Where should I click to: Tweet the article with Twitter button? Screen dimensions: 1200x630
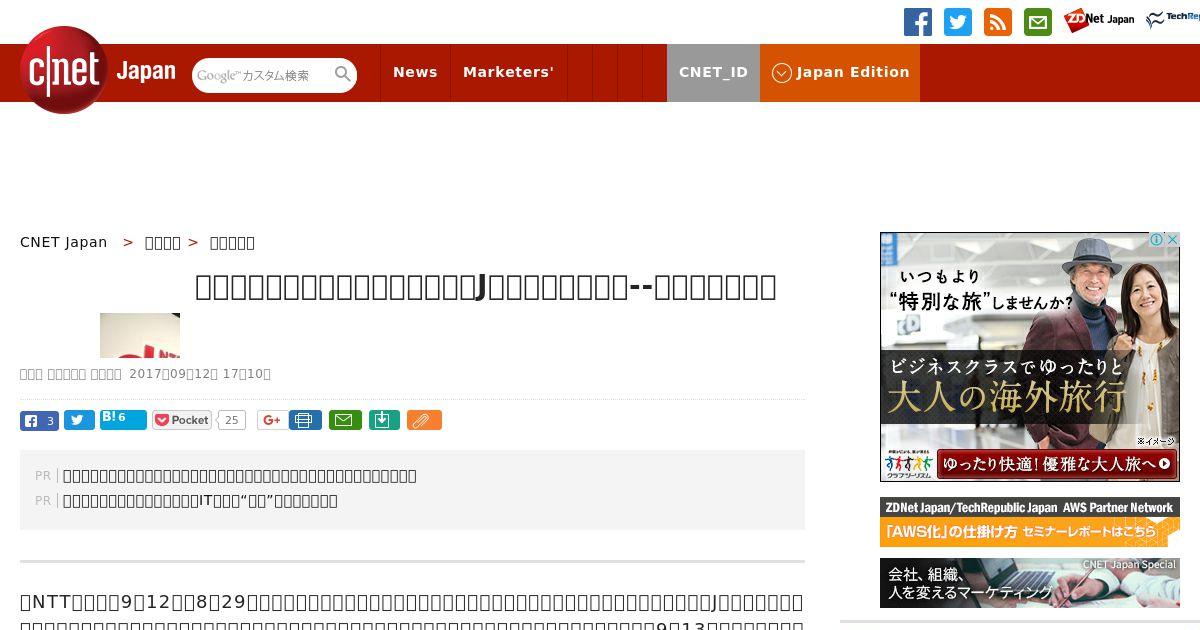[x=79, y=420]
